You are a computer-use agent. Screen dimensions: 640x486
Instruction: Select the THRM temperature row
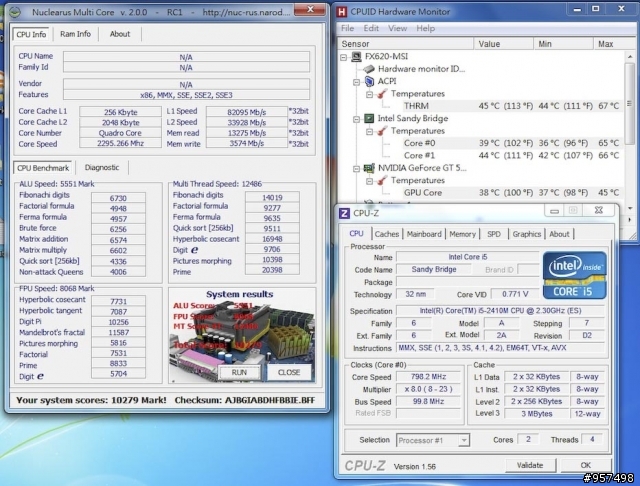tap(512, 106)
